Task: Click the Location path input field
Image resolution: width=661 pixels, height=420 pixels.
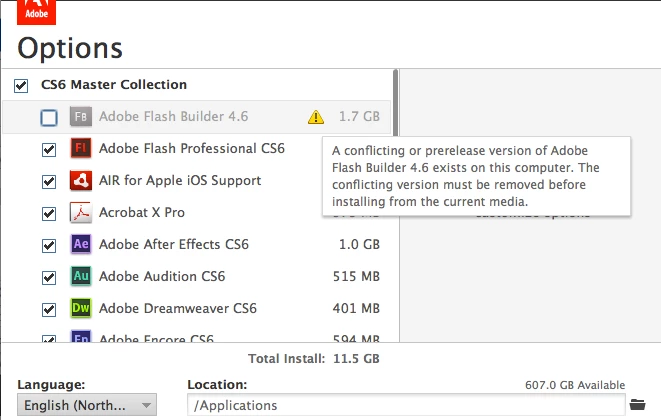Action: pyautogui.click(x=405, y=405)
